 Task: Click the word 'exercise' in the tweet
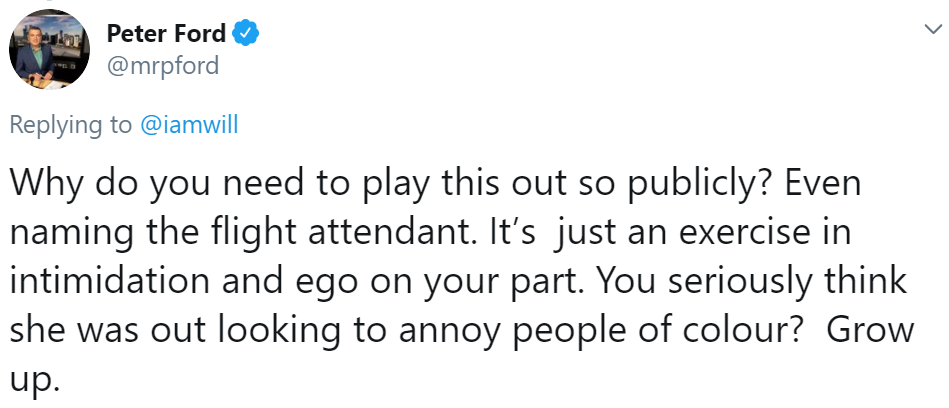pyautogui.click(x=743, y=232)
